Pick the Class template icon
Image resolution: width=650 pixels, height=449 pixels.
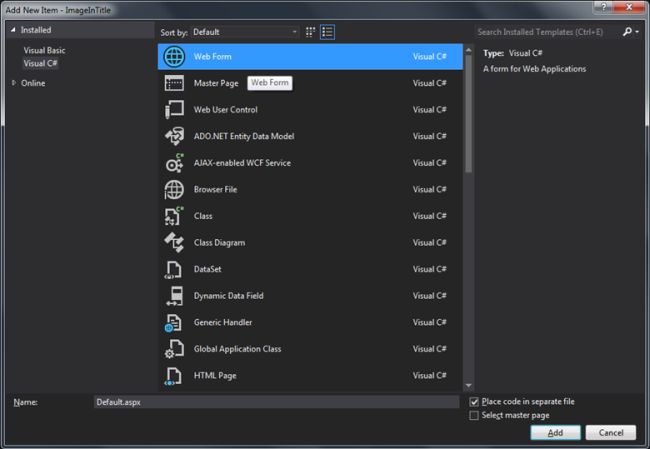click(x=174, y=216)
